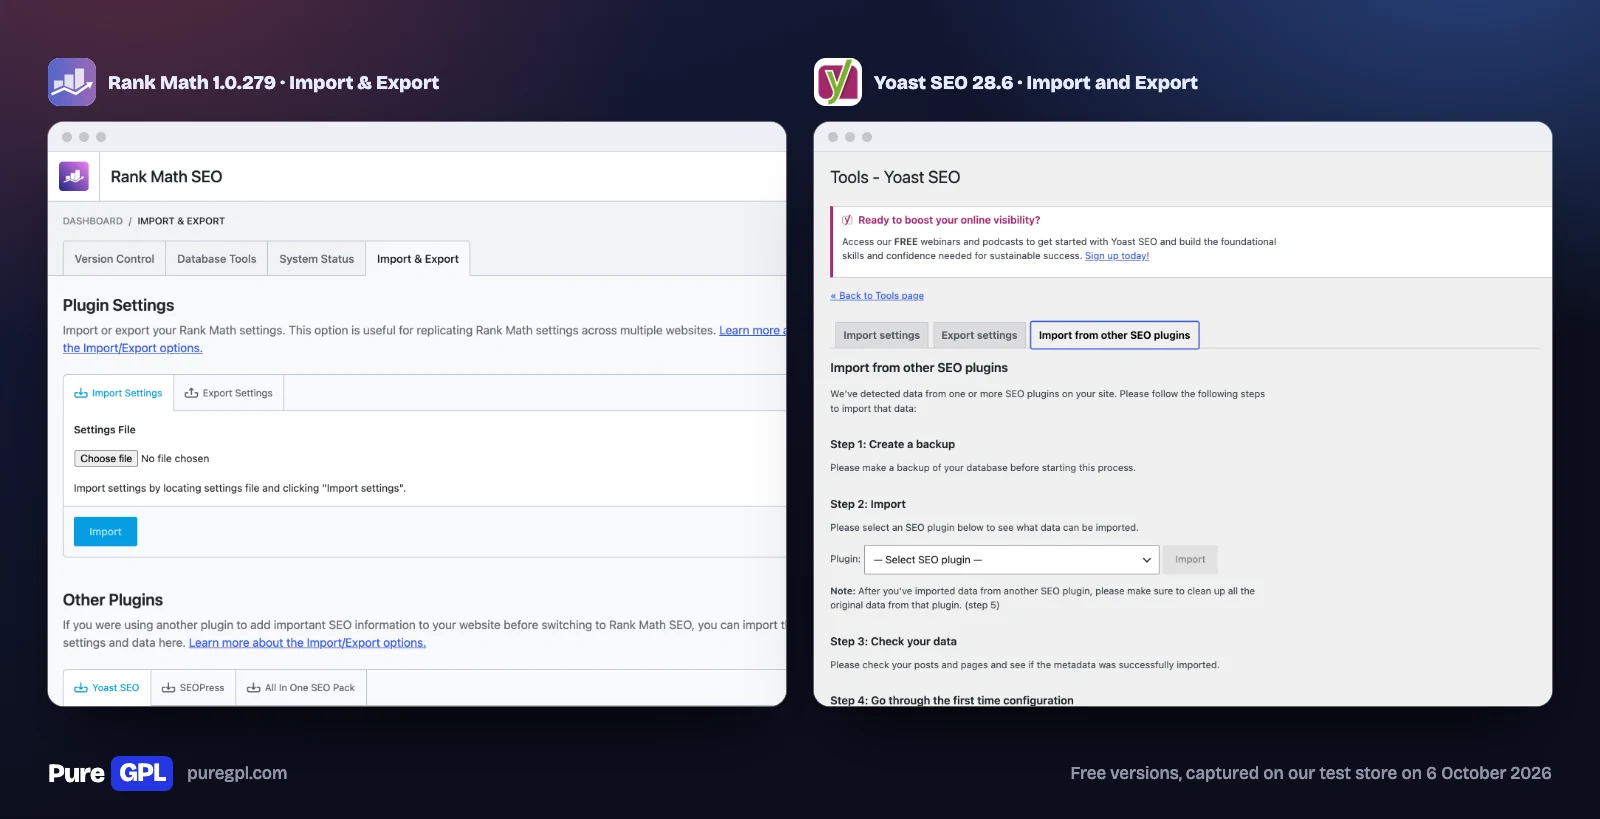The image size is (1600, 819).
Task: Click the puregpl.com footer text
Action: coord(237,773)
